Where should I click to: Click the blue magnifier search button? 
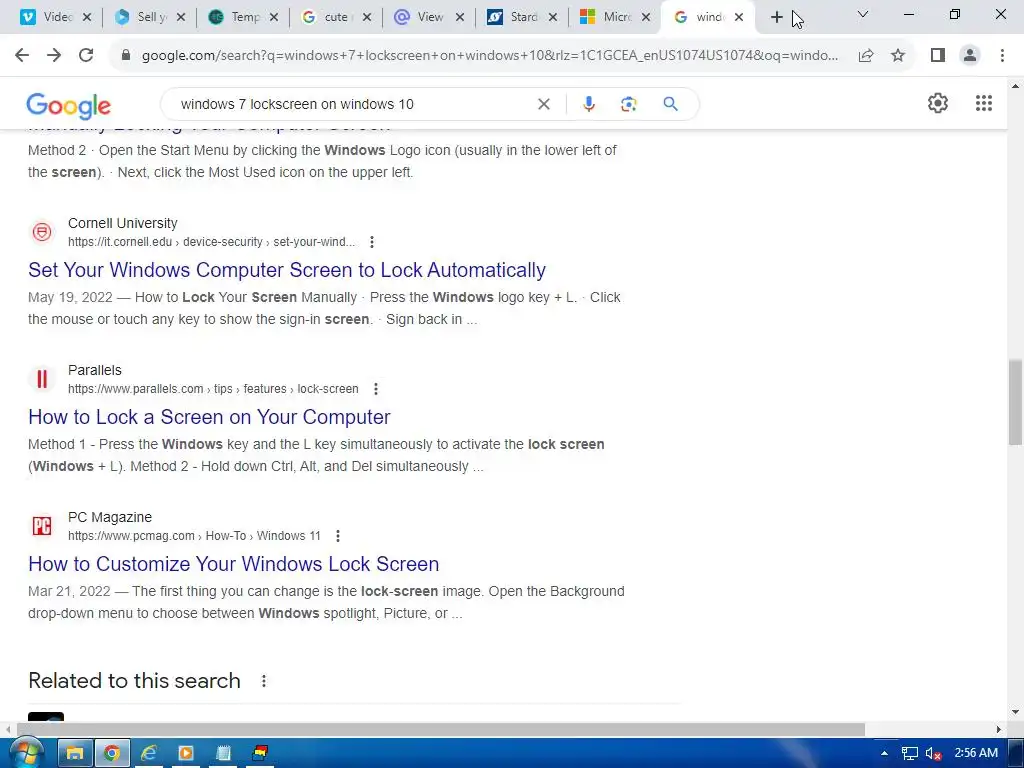[670, 104]
